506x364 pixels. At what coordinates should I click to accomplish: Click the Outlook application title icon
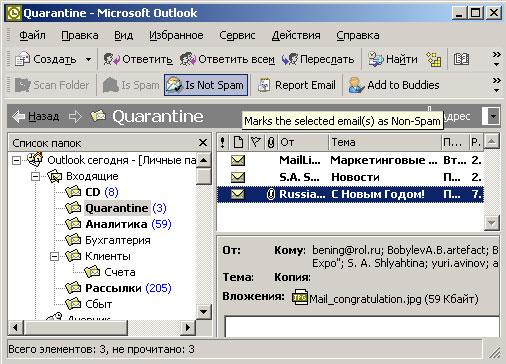14,13
